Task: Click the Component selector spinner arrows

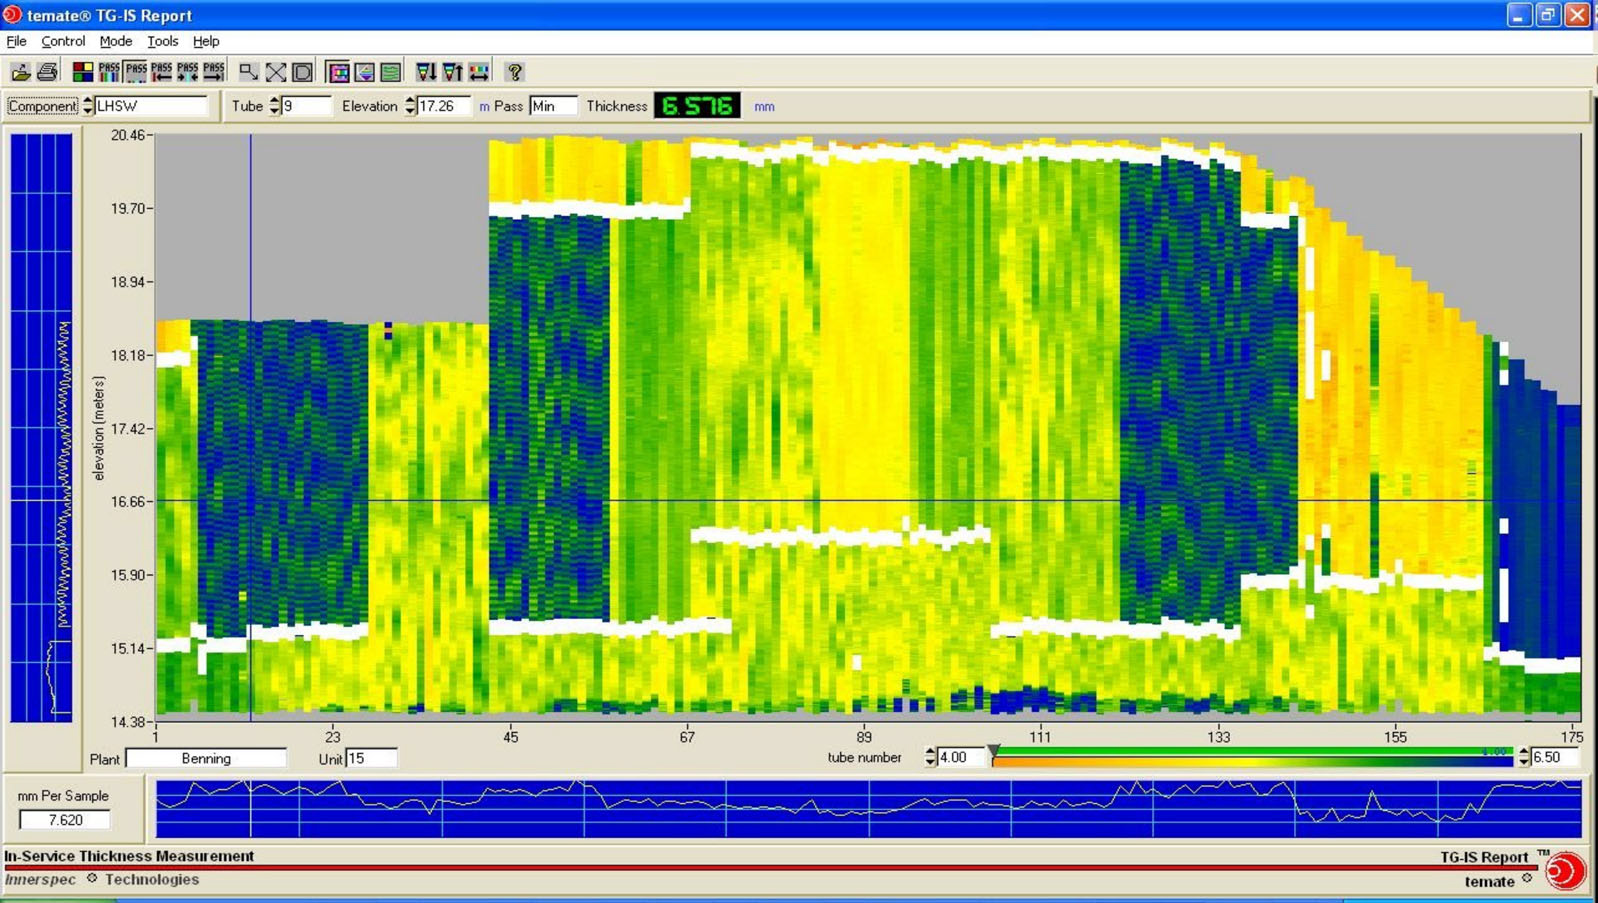Action: (x=88, y=106)
